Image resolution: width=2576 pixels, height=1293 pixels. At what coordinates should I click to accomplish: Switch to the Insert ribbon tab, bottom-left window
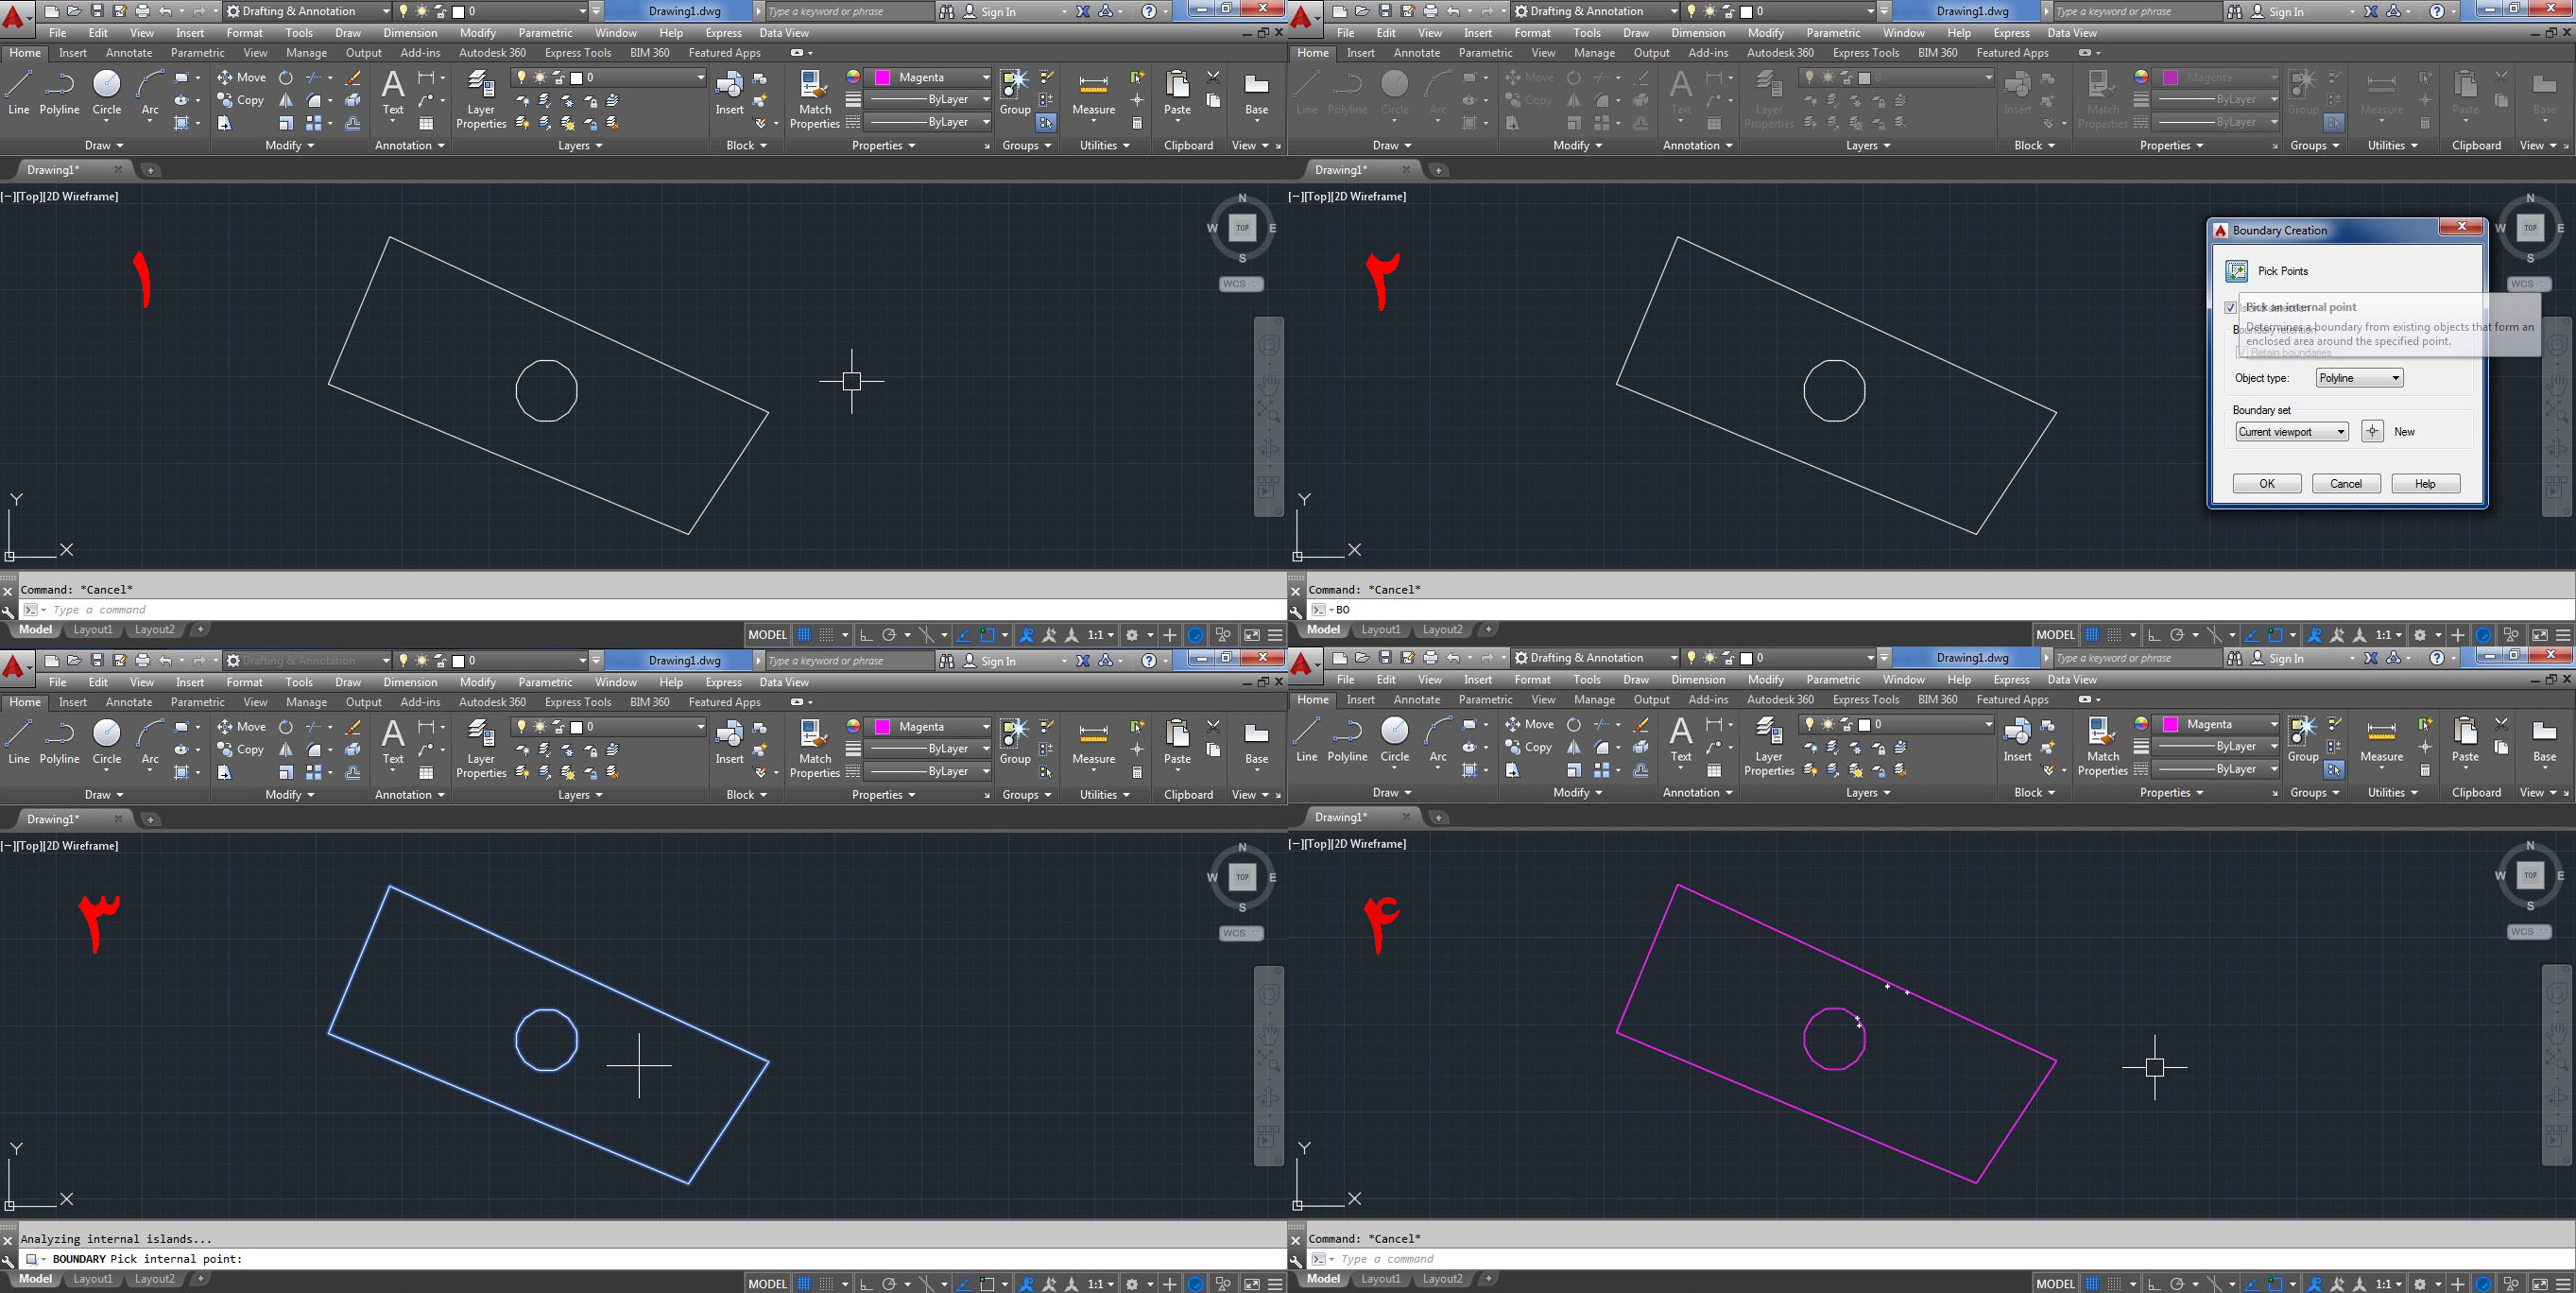[x=72, y=702]
